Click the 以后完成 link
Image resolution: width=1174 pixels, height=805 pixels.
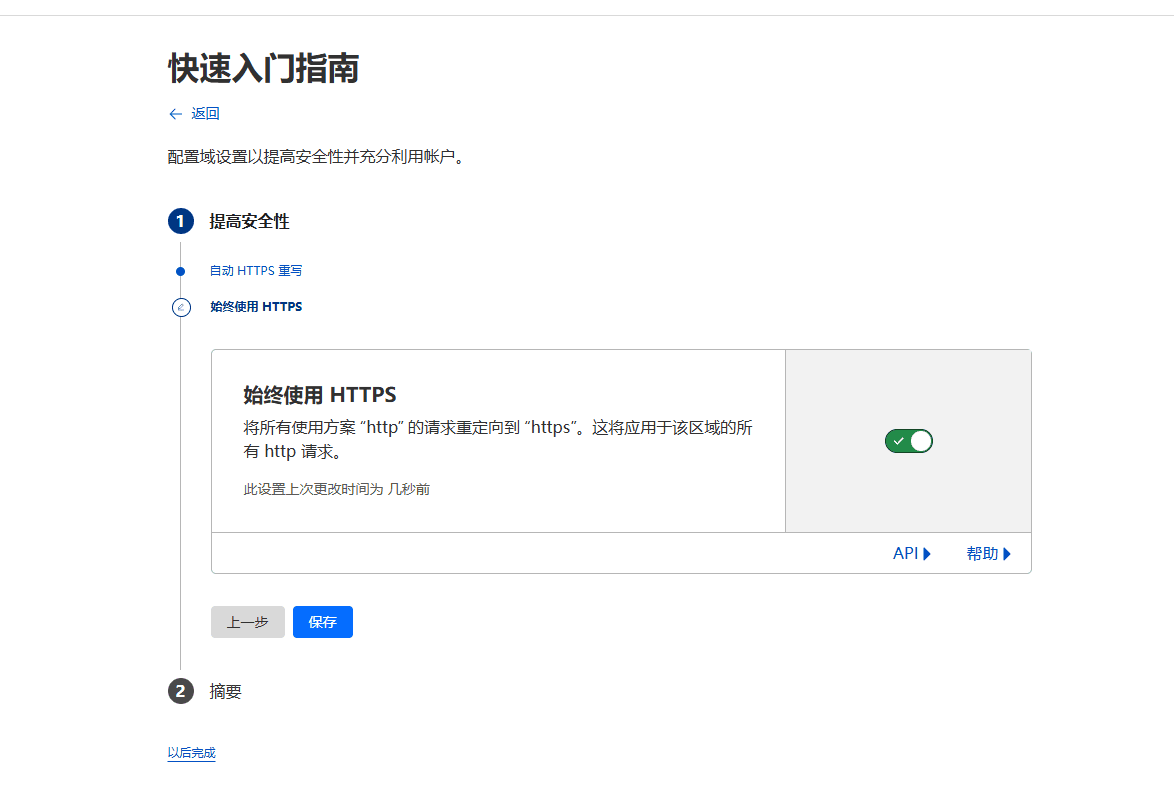[x=191, y=753]
